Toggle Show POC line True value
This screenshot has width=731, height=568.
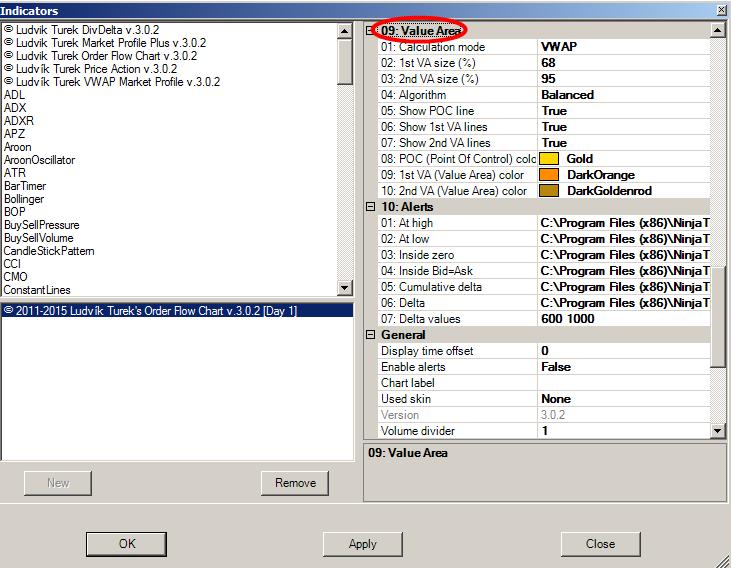pyautogui.click(x=624, y=111)
